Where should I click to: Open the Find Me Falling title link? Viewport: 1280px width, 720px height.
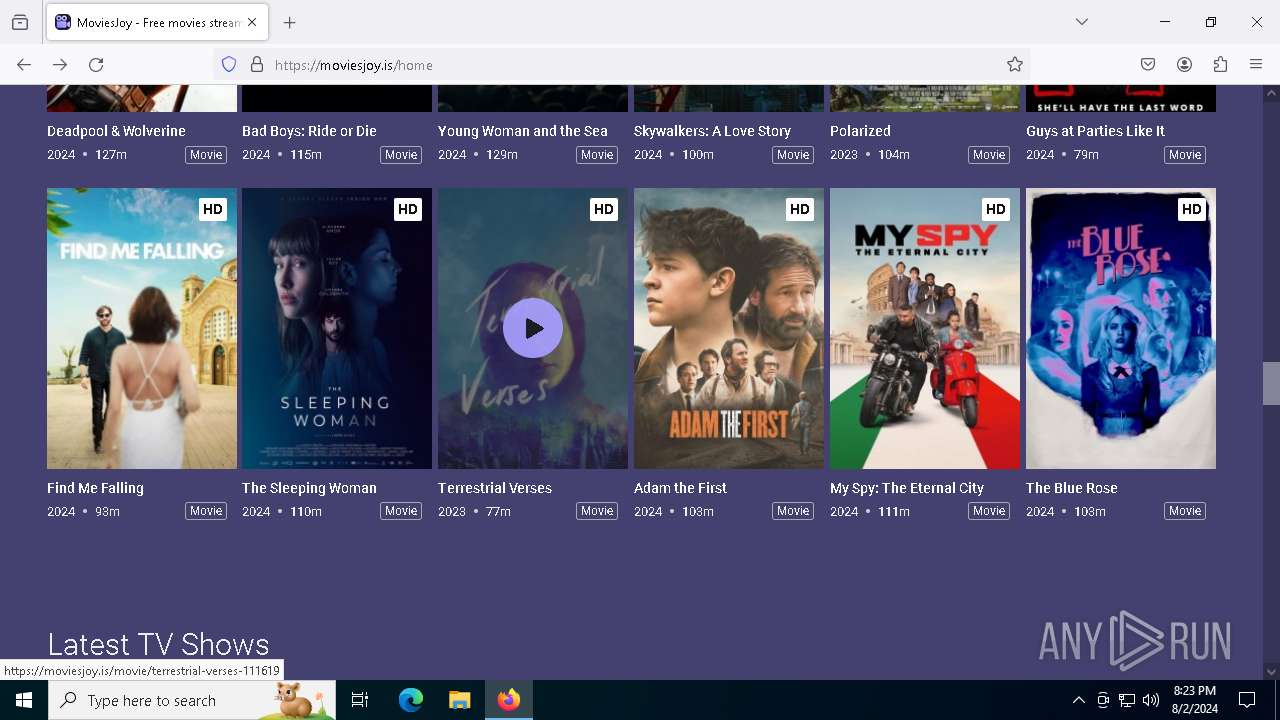pos(95,488)
